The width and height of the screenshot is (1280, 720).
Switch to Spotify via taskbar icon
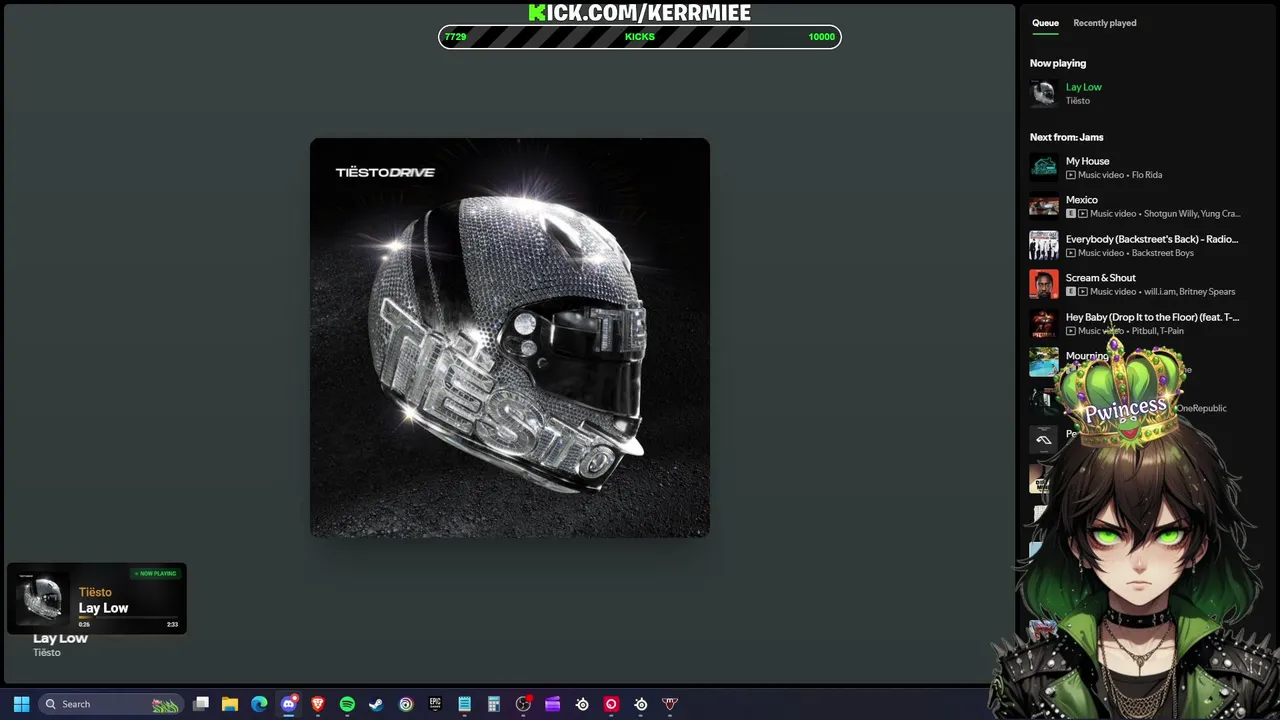click(347, 704)
